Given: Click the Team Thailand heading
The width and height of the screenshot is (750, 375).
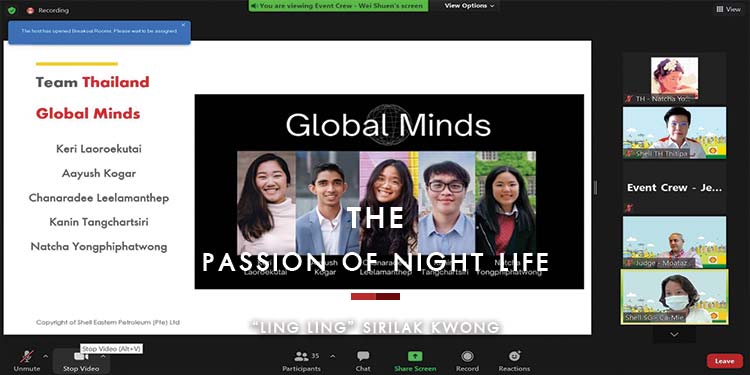Looking at the screenshot, I should pyautogui.click(x=92, y=82).
